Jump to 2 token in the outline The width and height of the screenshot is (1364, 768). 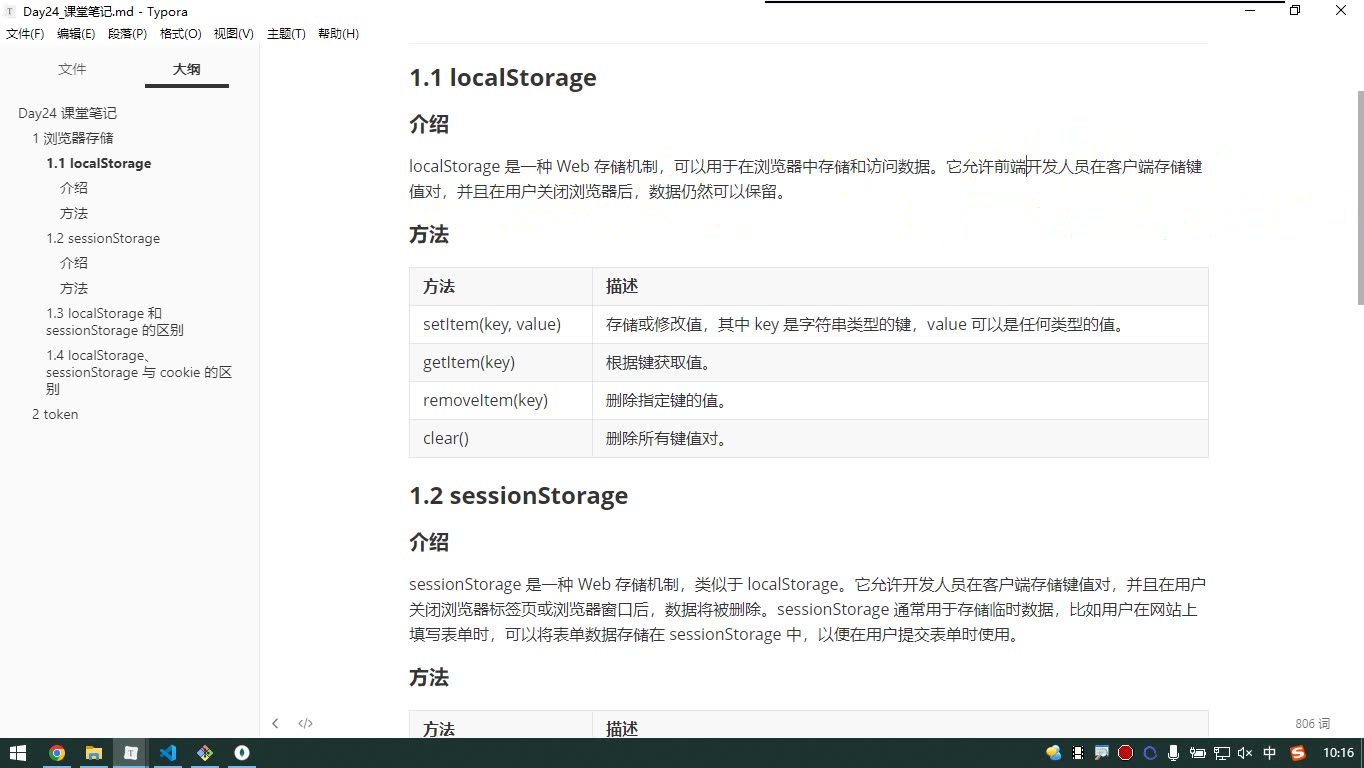click(x=55, y=414)
